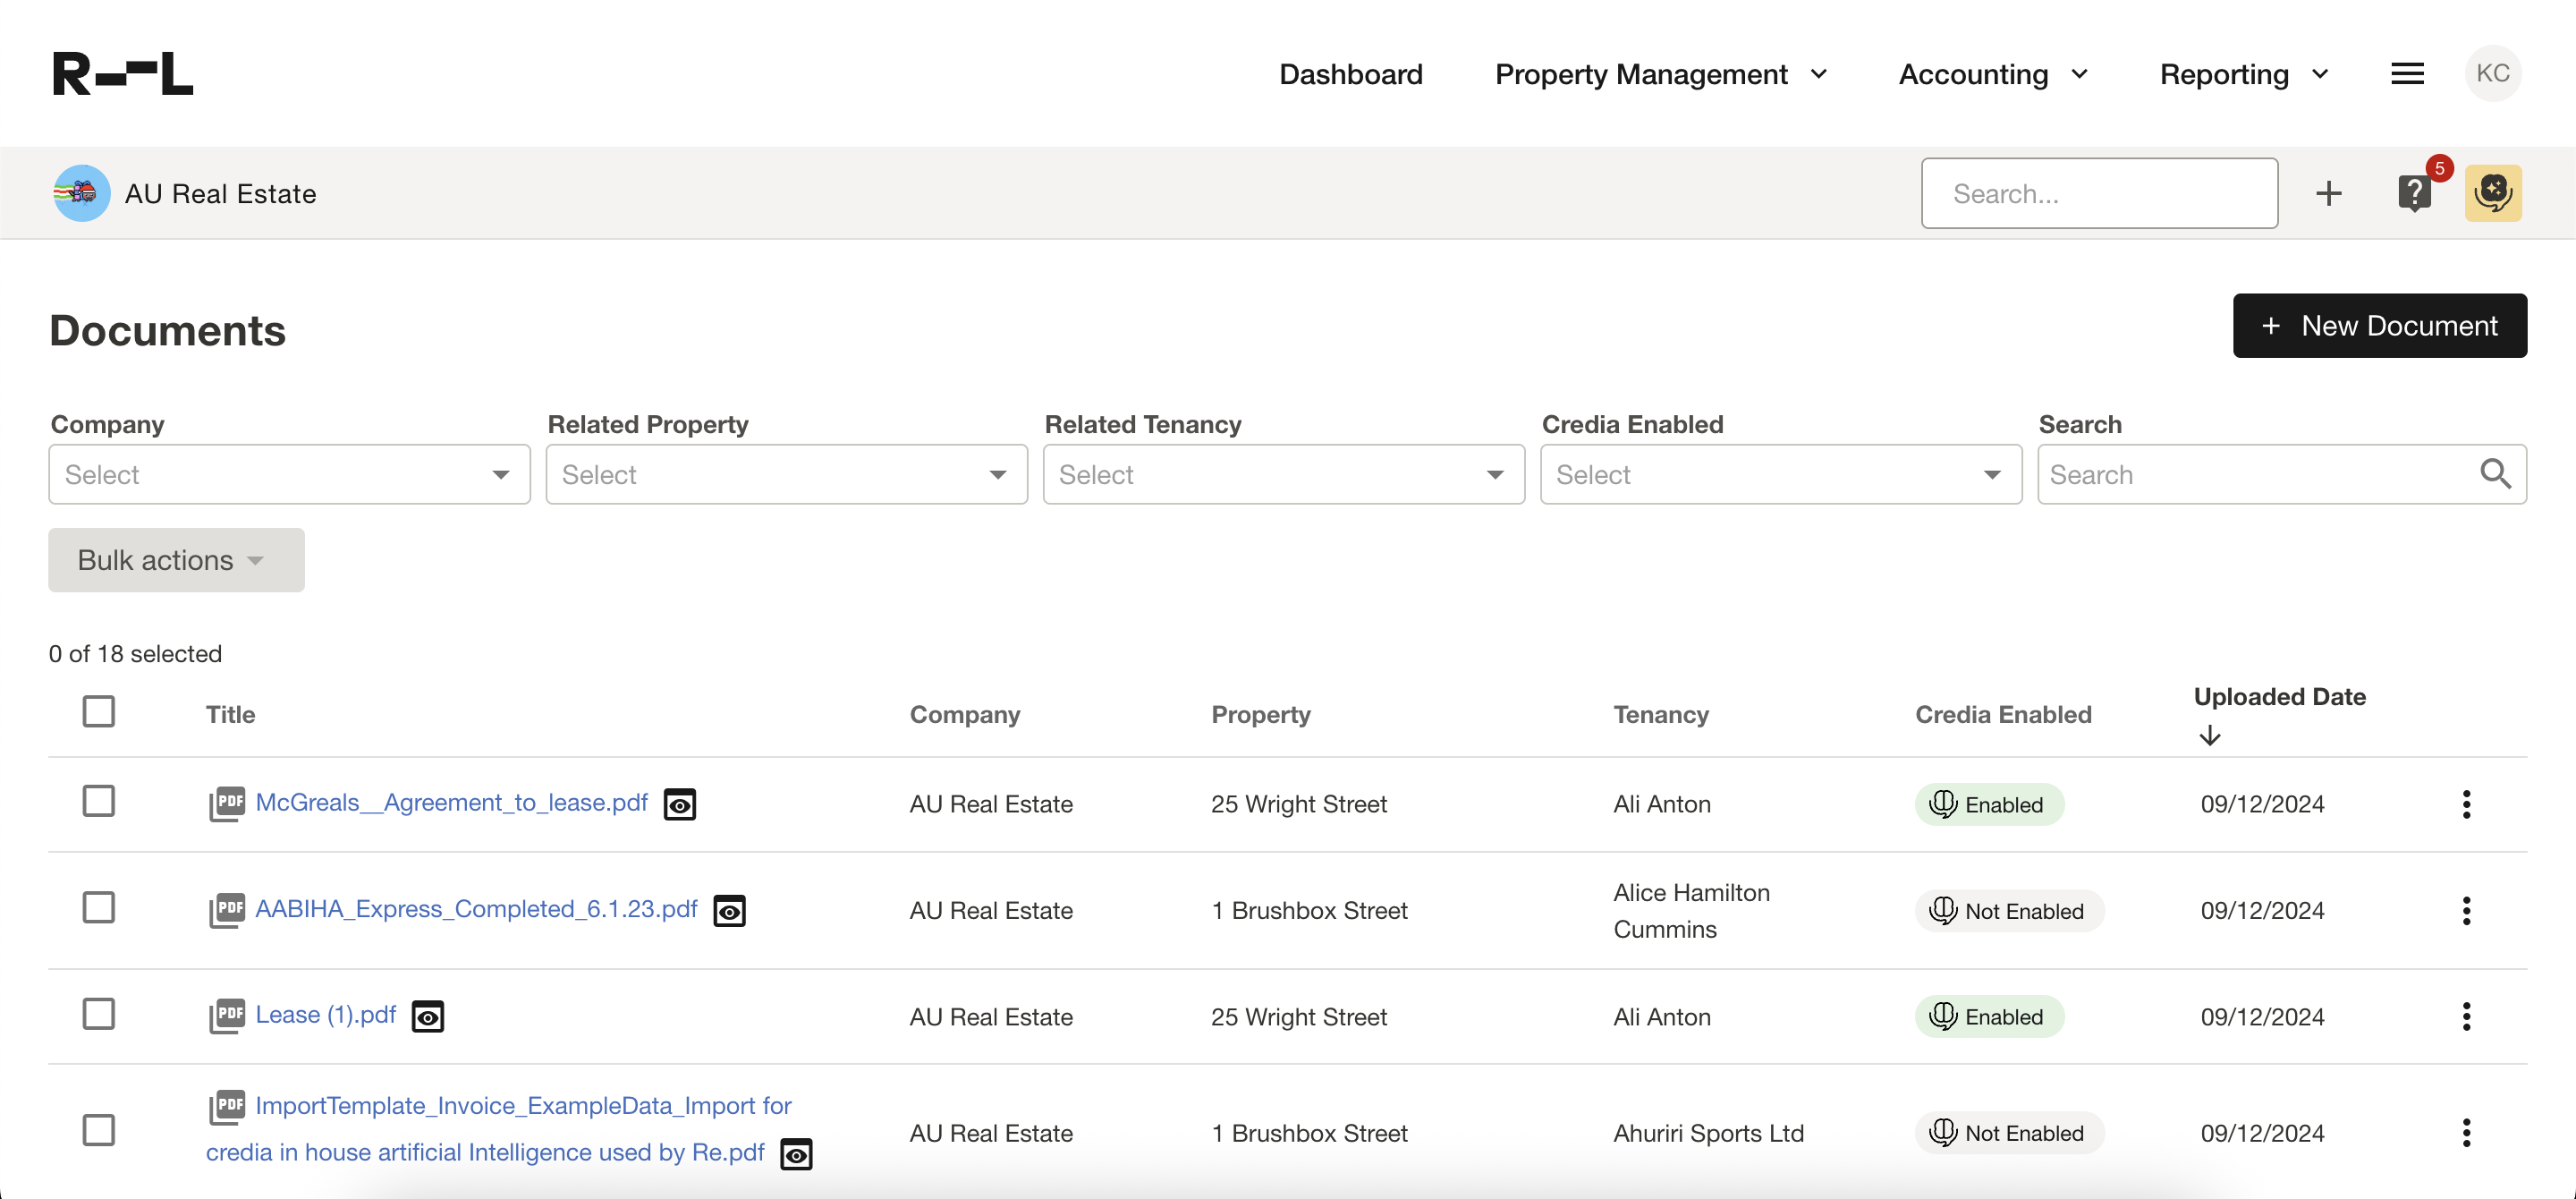Click 25 Wright Street in McGreals row
The height and width of the screenshot is (1199, 2576).
click(1298, 804)
